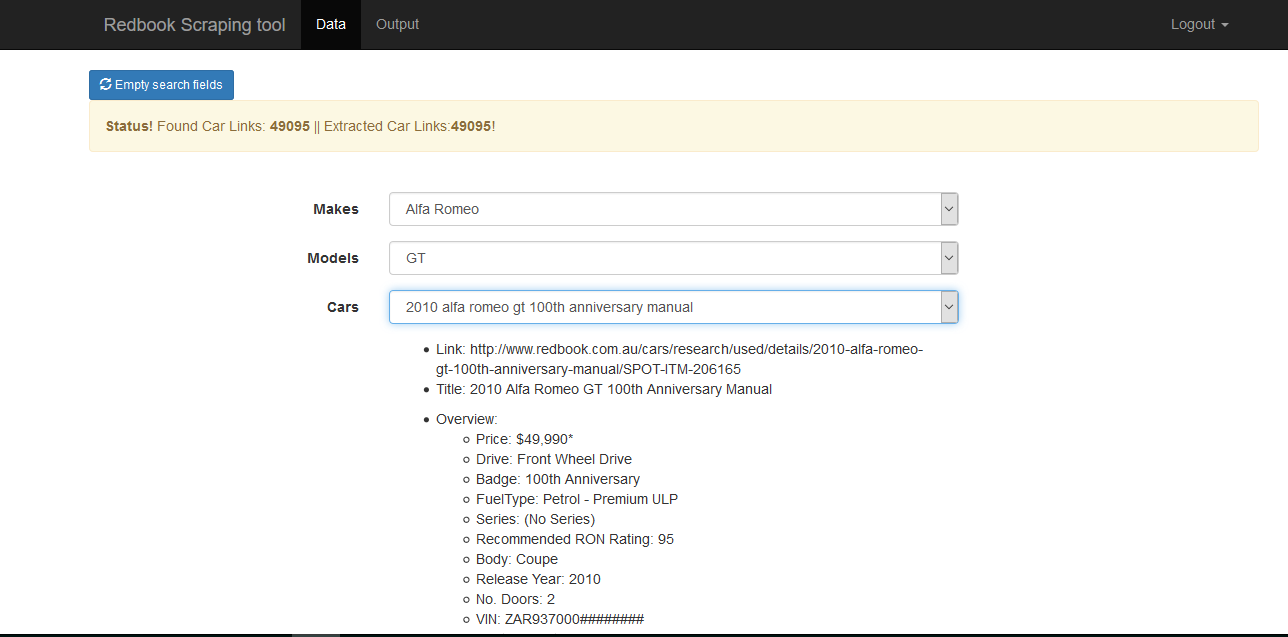Viewport: 1288px width, 637px height.
Task: Click the FuelType: Petrol - Premium ULP entry
Action: point(577,499)
